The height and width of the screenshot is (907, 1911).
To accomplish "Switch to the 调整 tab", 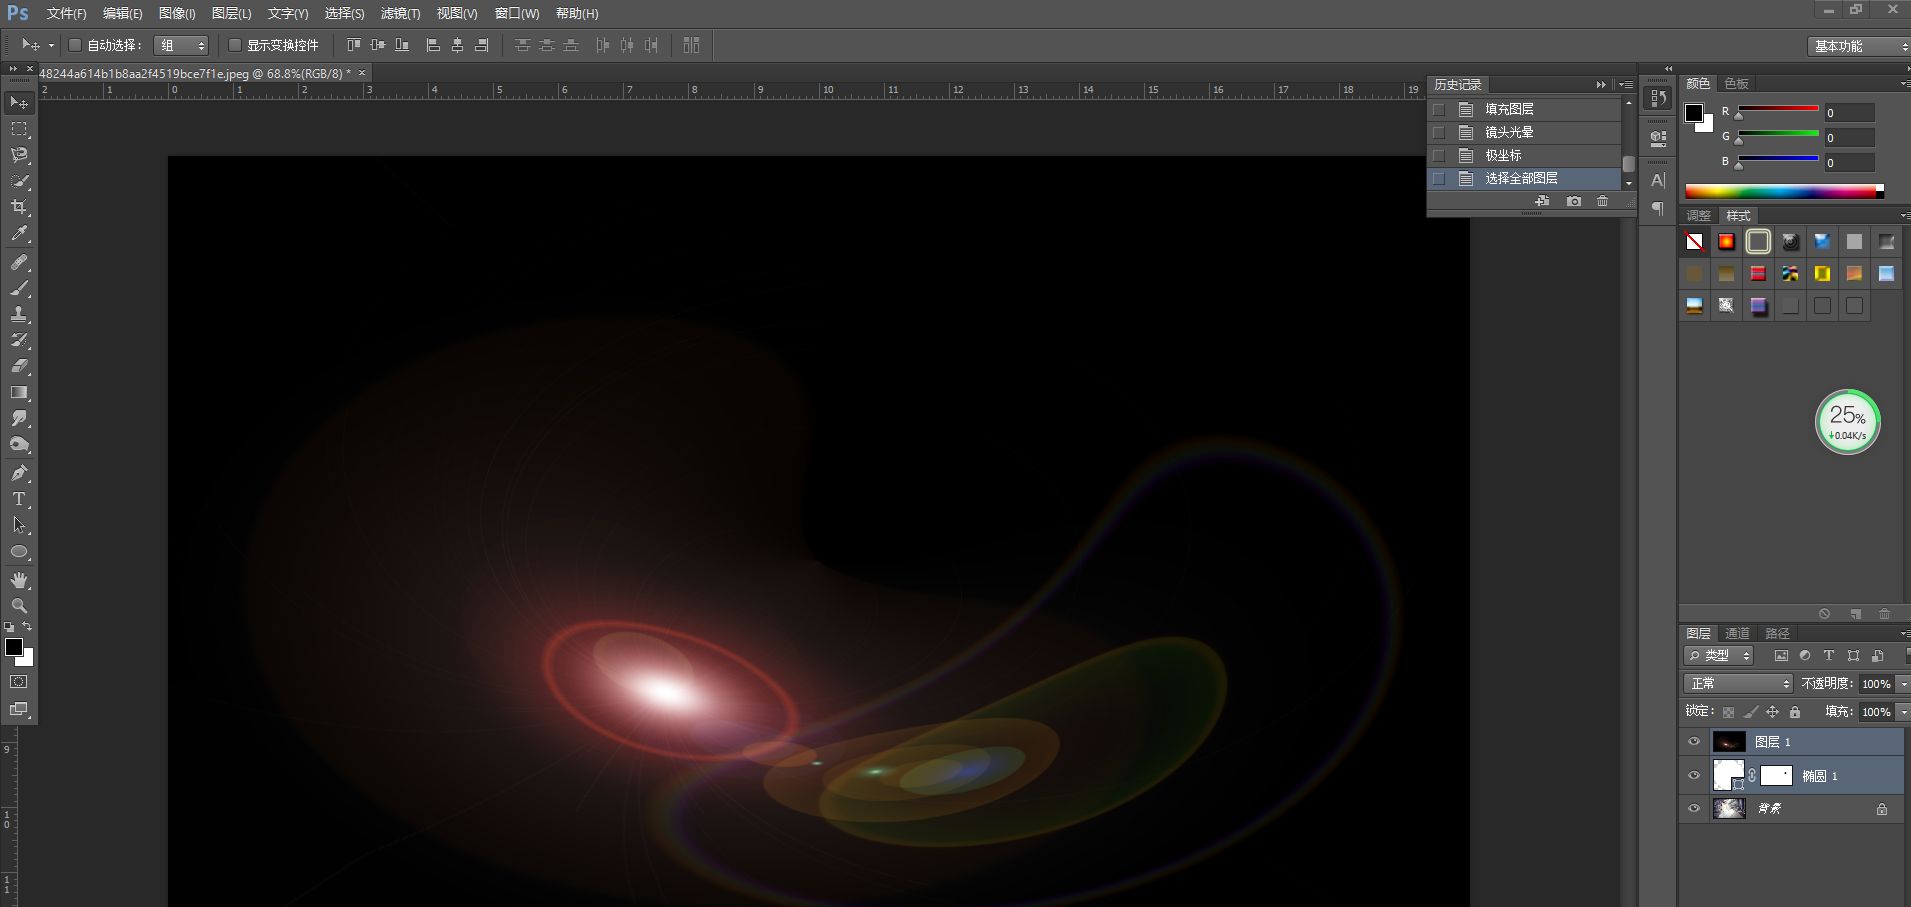I will click(1699, 215).
